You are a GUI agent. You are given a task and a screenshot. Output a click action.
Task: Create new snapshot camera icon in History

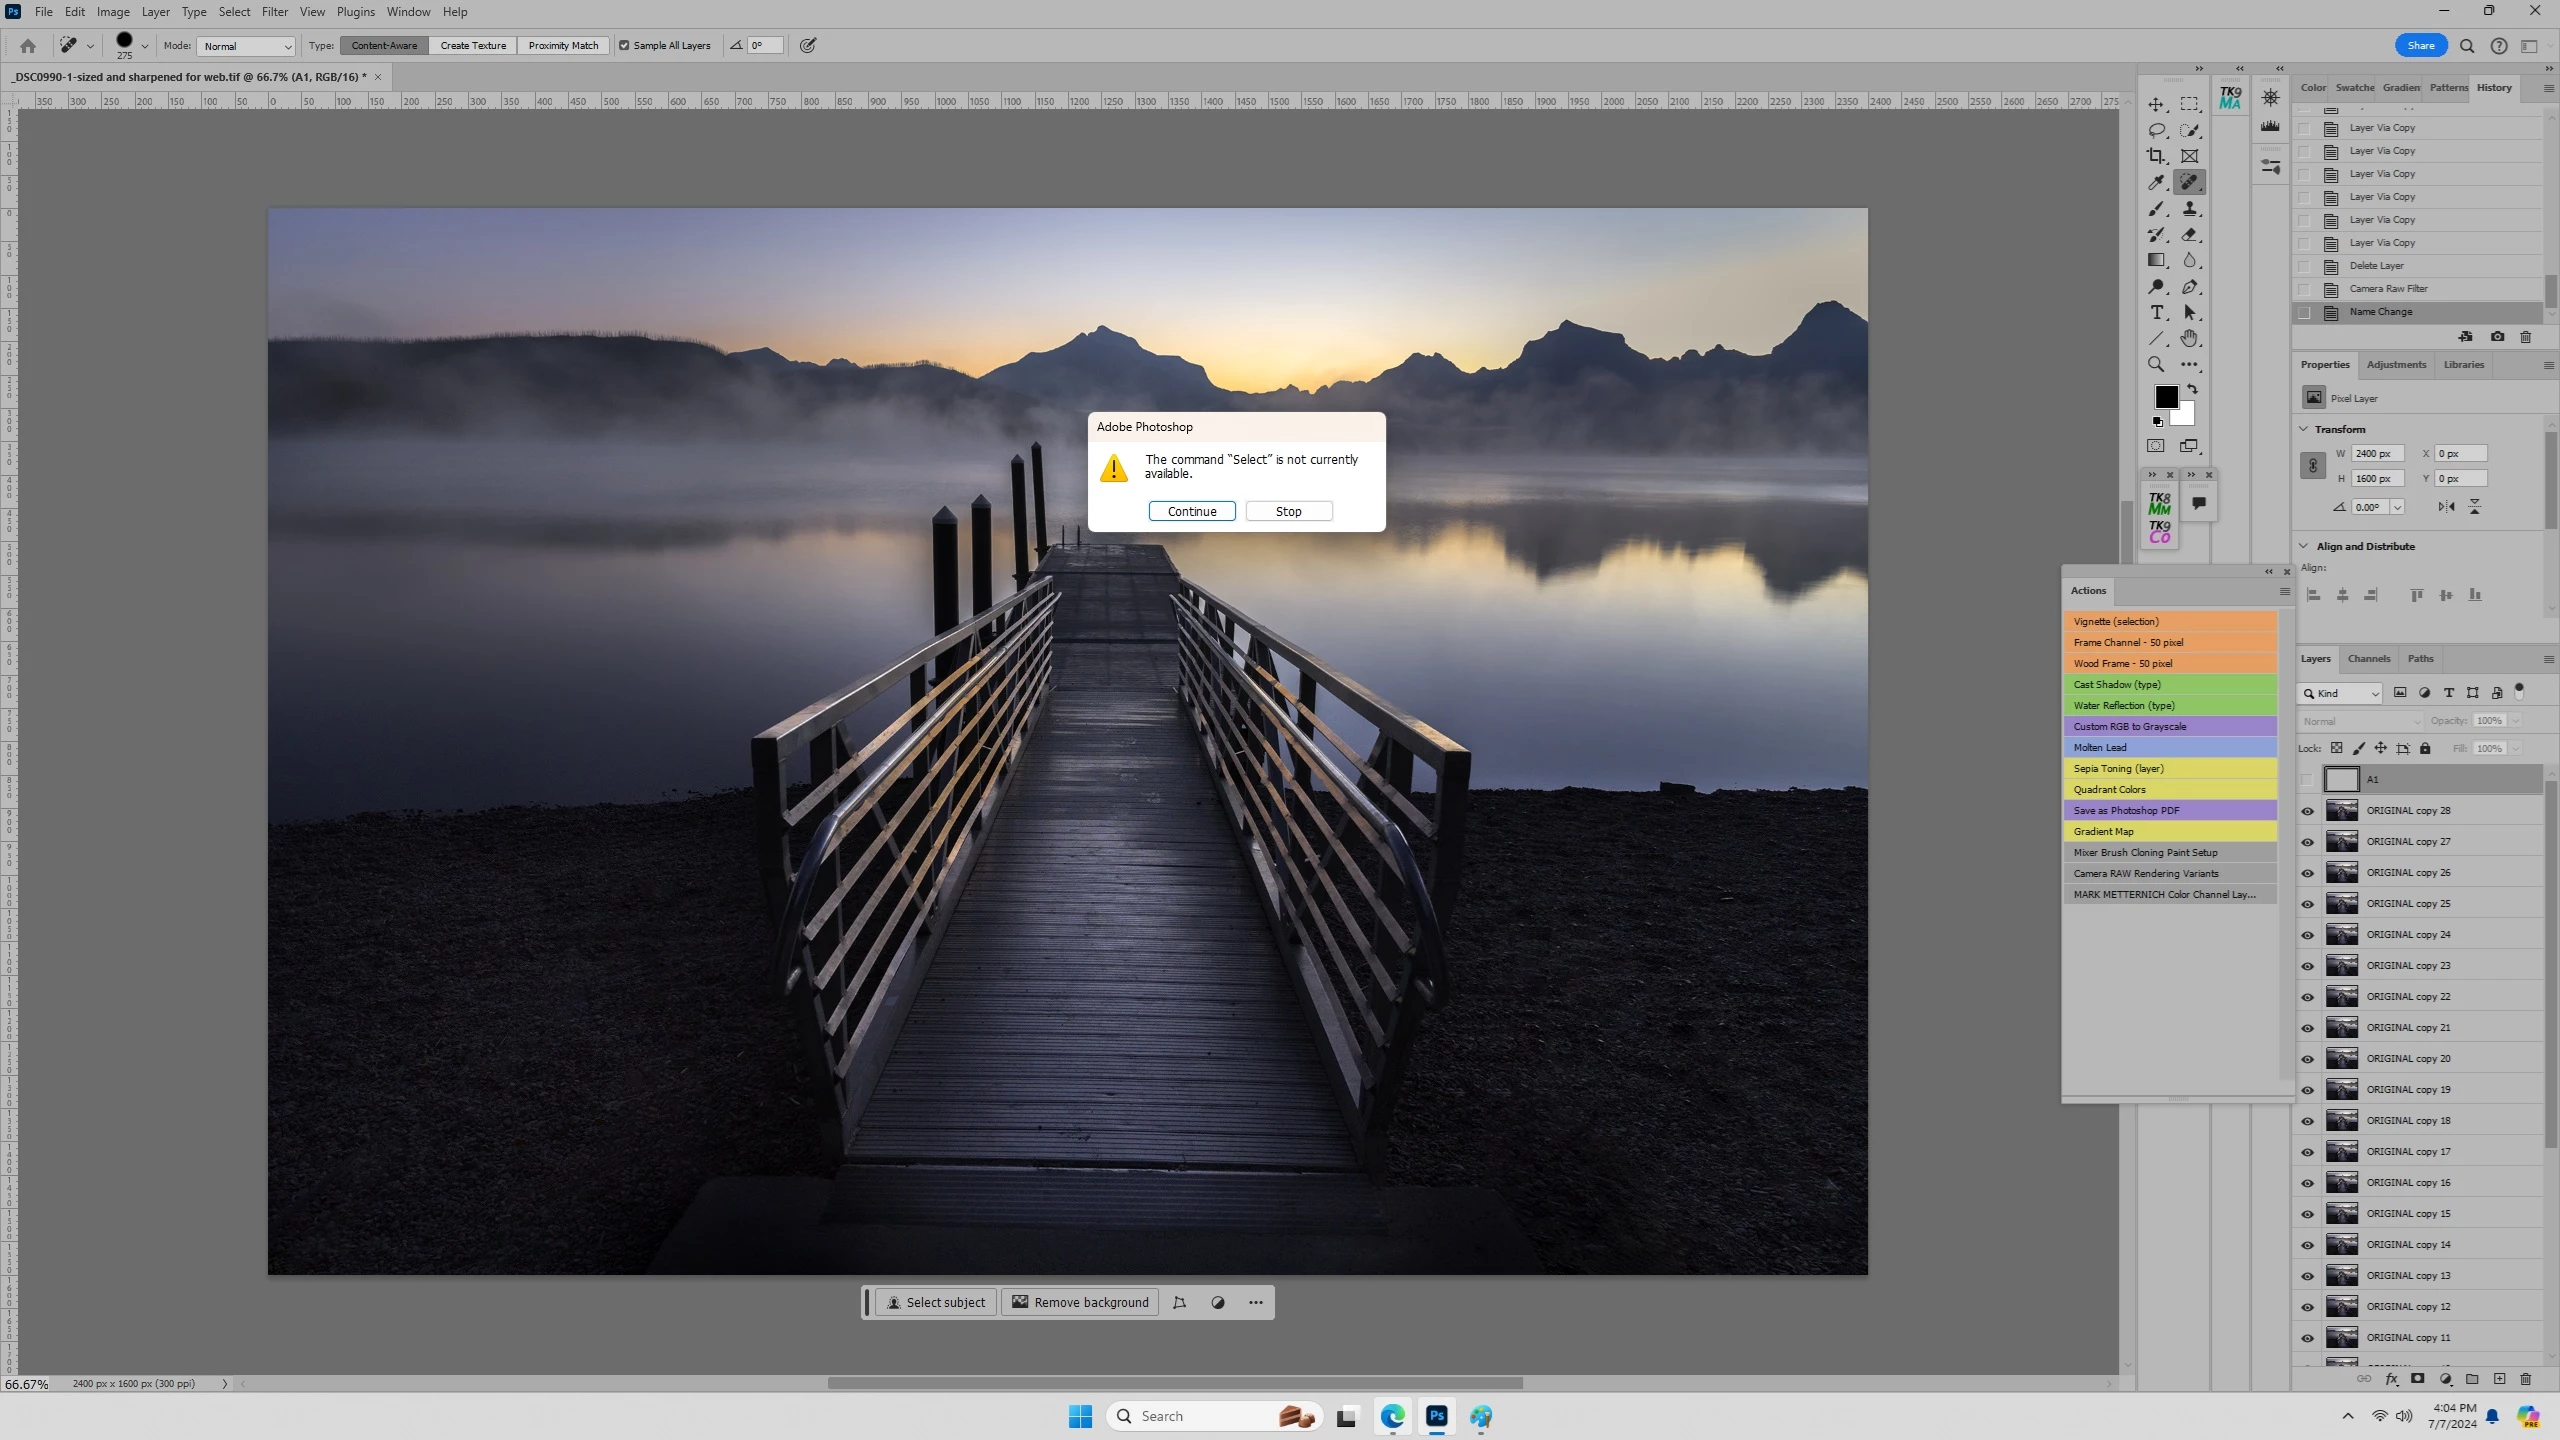pyautogui.click(x=2497, y=337)
